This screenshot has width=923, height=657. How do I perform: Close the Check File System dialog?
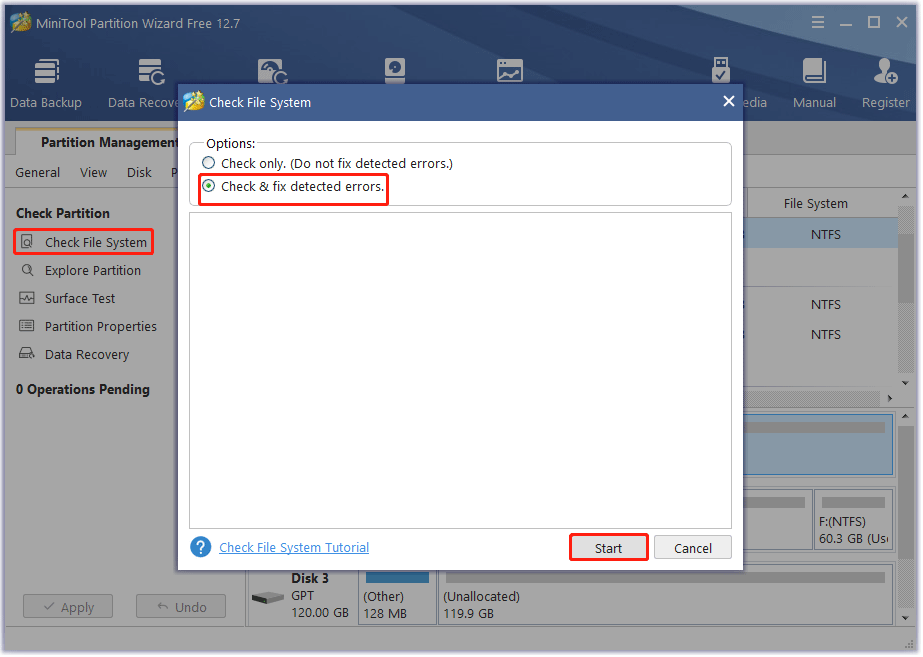pyautogui.click(x=729, y=101)
